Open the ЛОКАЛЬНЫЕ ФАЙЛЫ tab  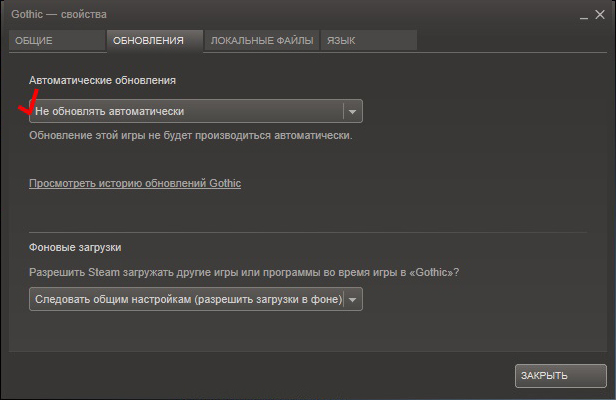click(x=262, y=40)
